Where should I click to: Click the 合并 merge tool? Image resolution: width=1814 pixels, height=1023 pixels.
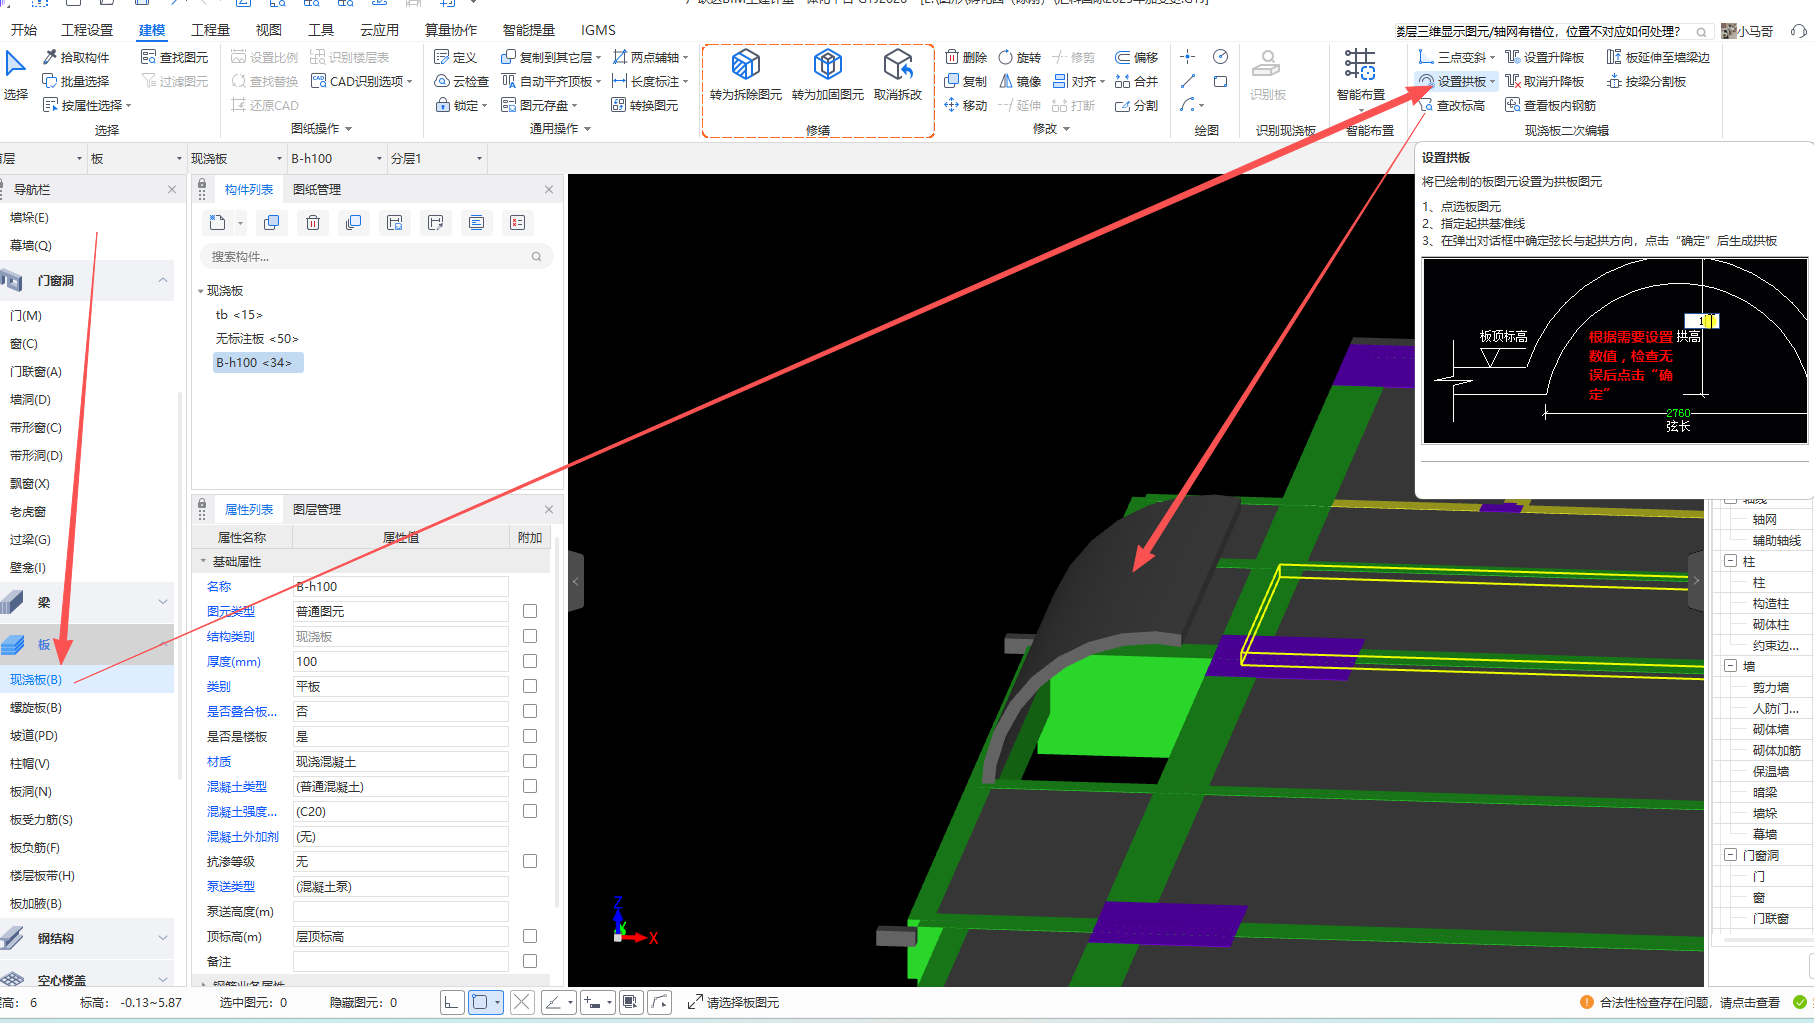(x=1137, y=81)
